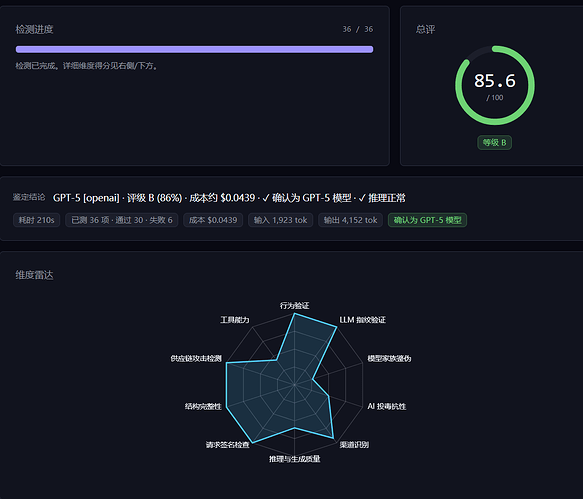Image resolution: width=583 pixels, height=499 pixels.
Task: Click the 已测 36 项 passed/failed chip
Action: coord(122,220)
